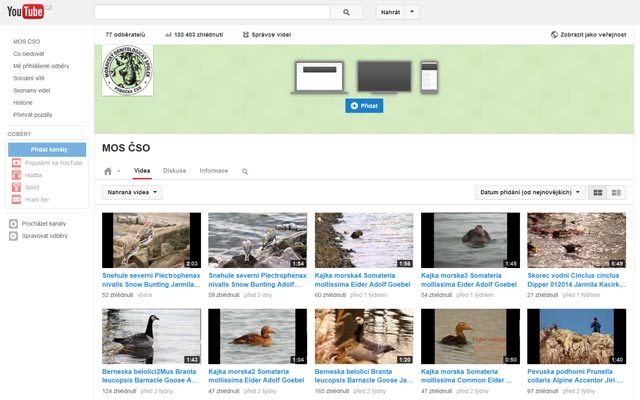
Task: Click the mobile phone preview icon in banner
Action: (429, 77)
